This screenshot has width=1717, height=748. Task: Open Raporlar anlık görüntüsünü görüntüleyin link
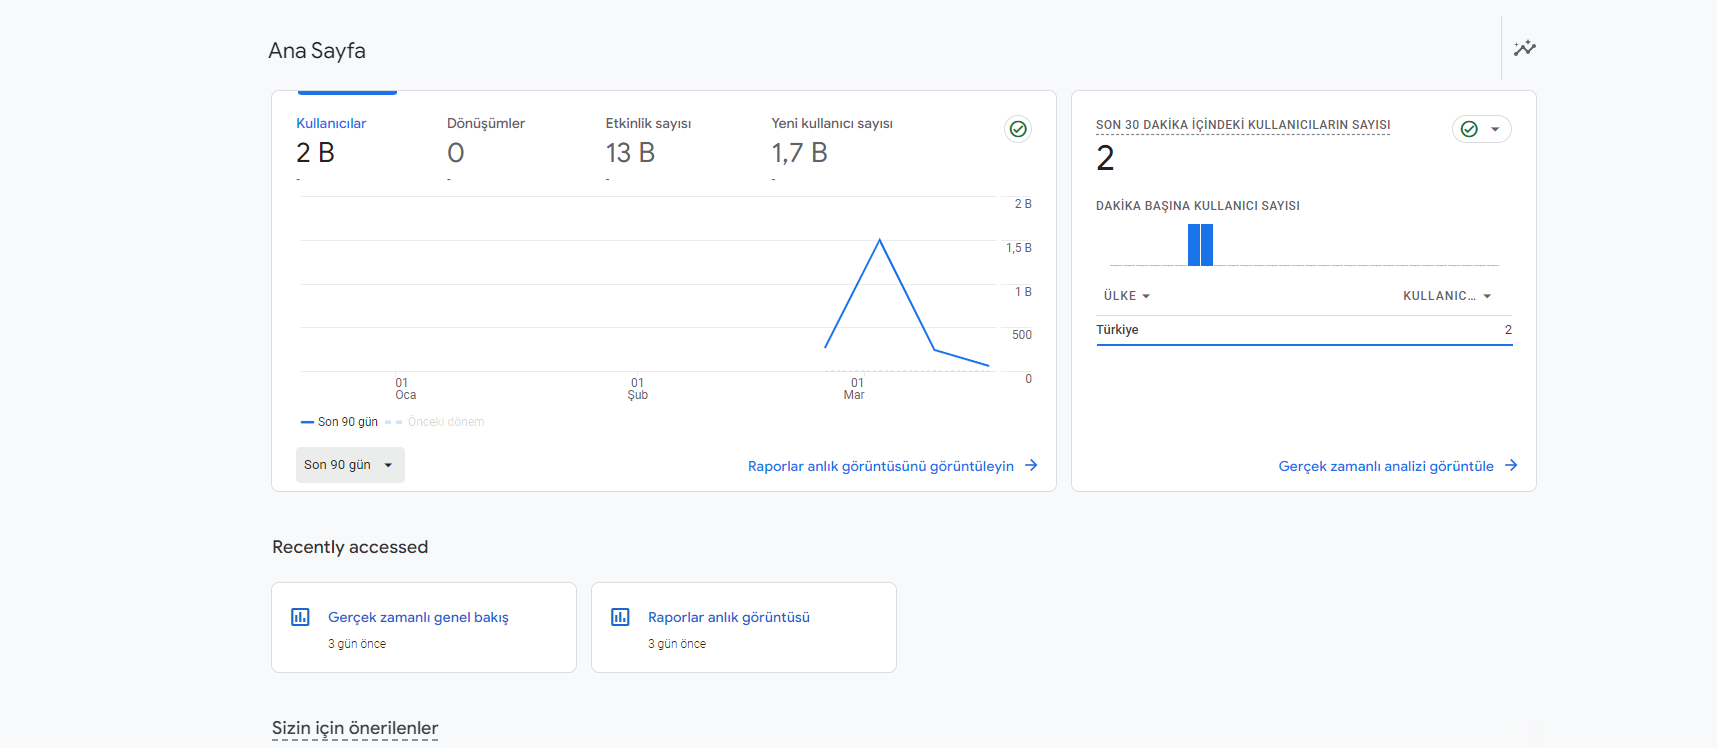[x=881, y=466]
